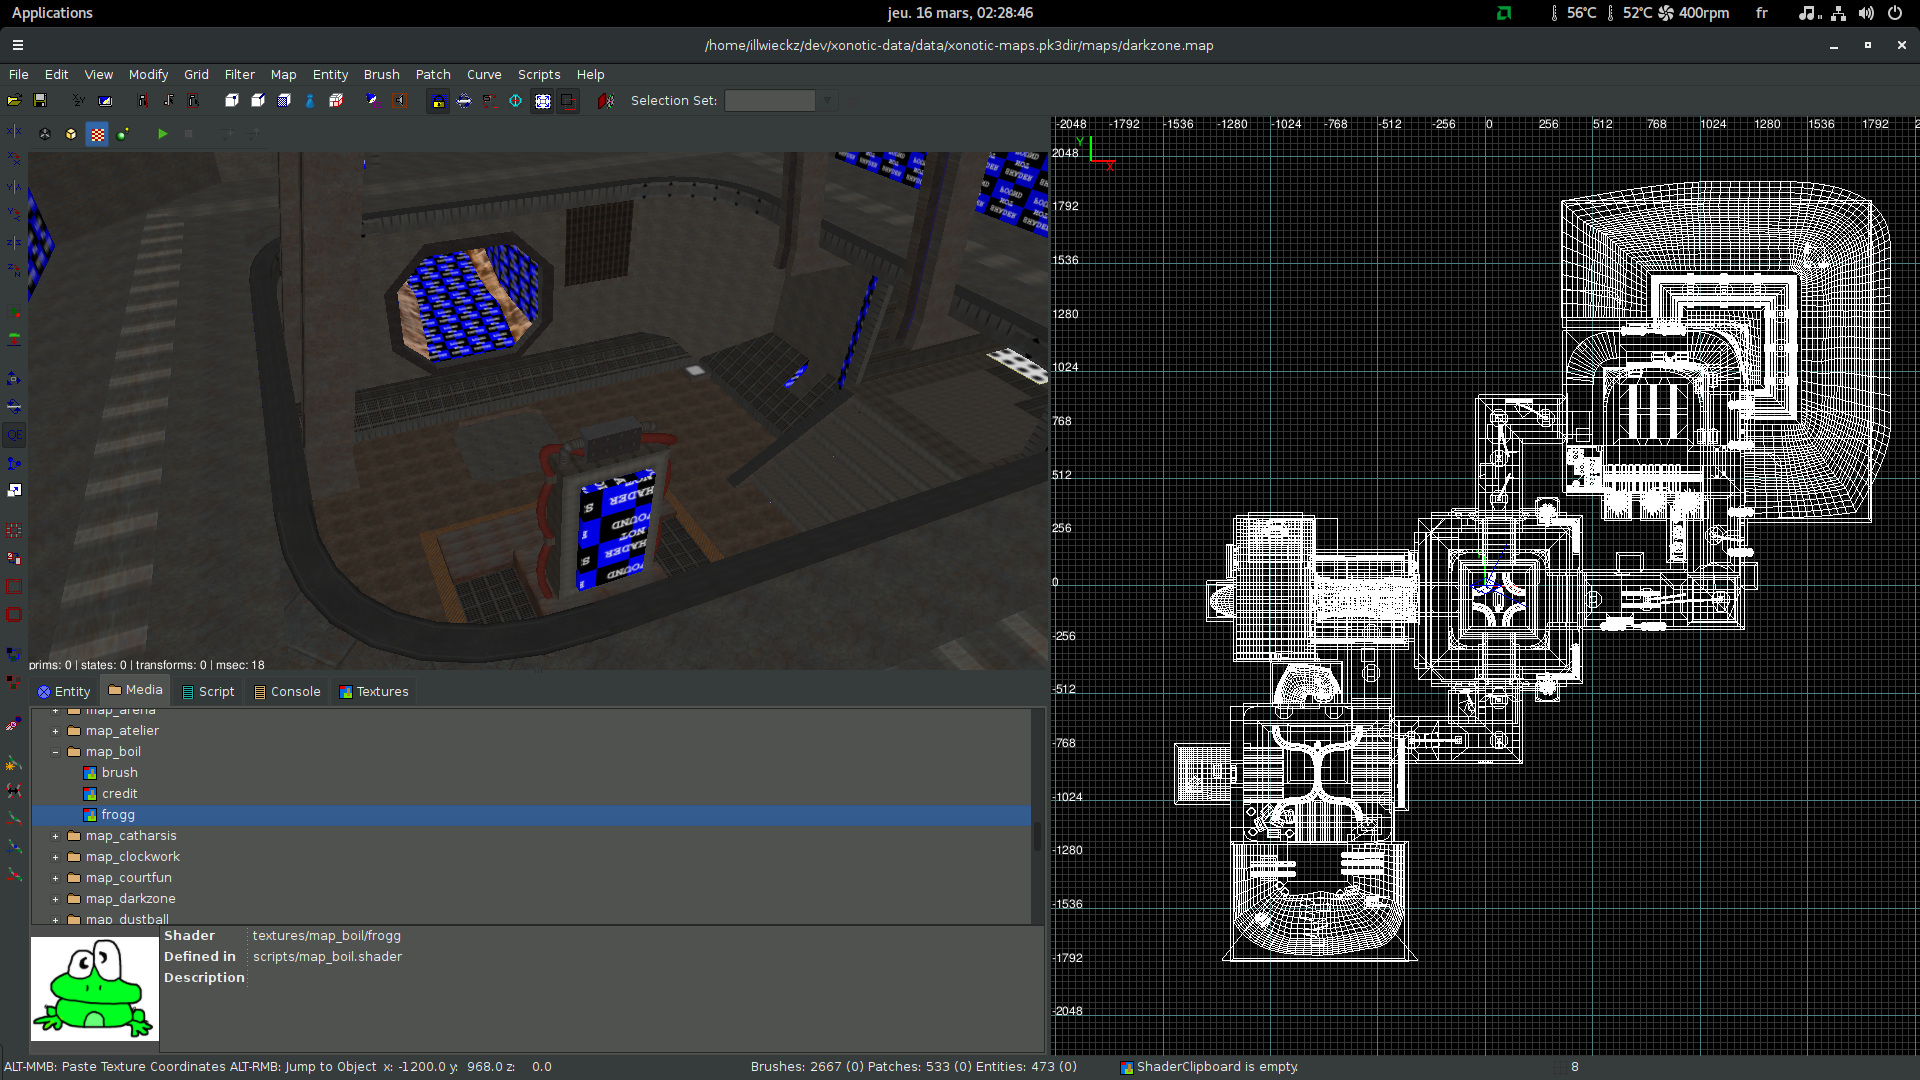The image size is (1920, 1080).
Task: Open an existing map file
Action: (15, 100)
